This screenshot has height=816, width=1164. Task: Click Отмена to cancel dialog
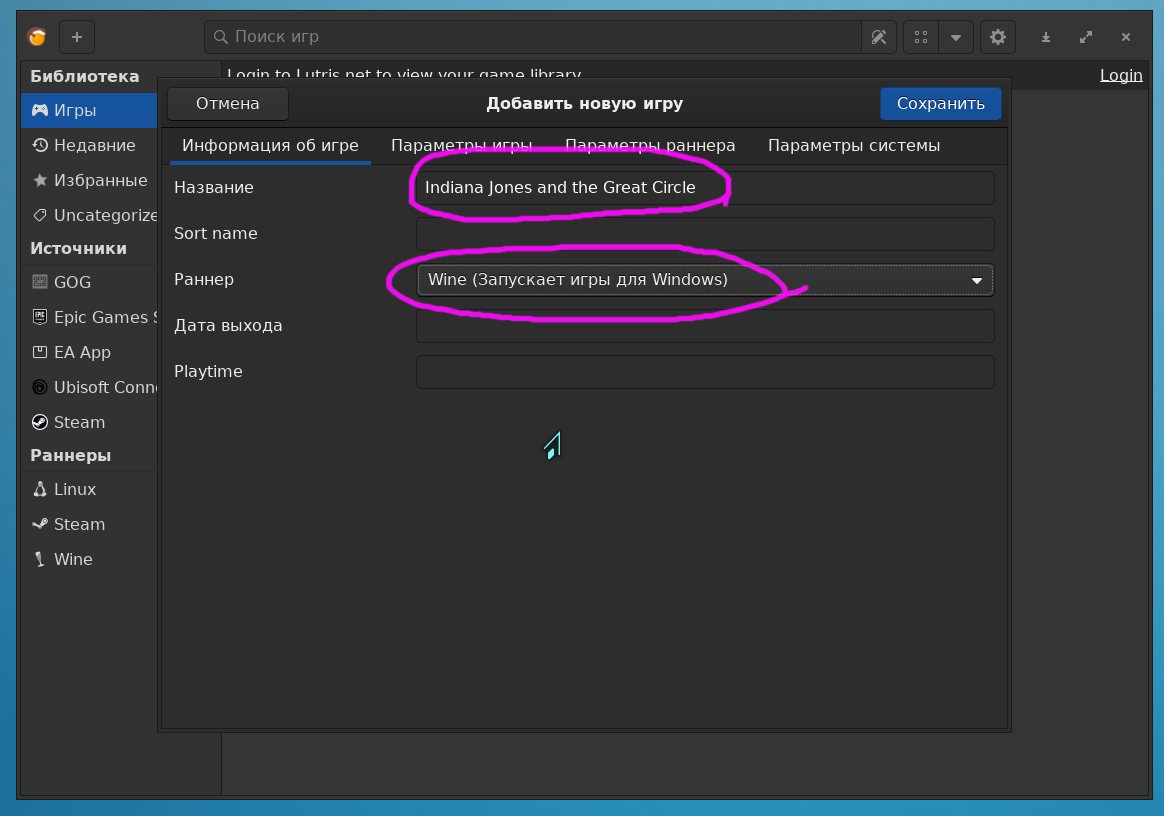click(228, 103)
